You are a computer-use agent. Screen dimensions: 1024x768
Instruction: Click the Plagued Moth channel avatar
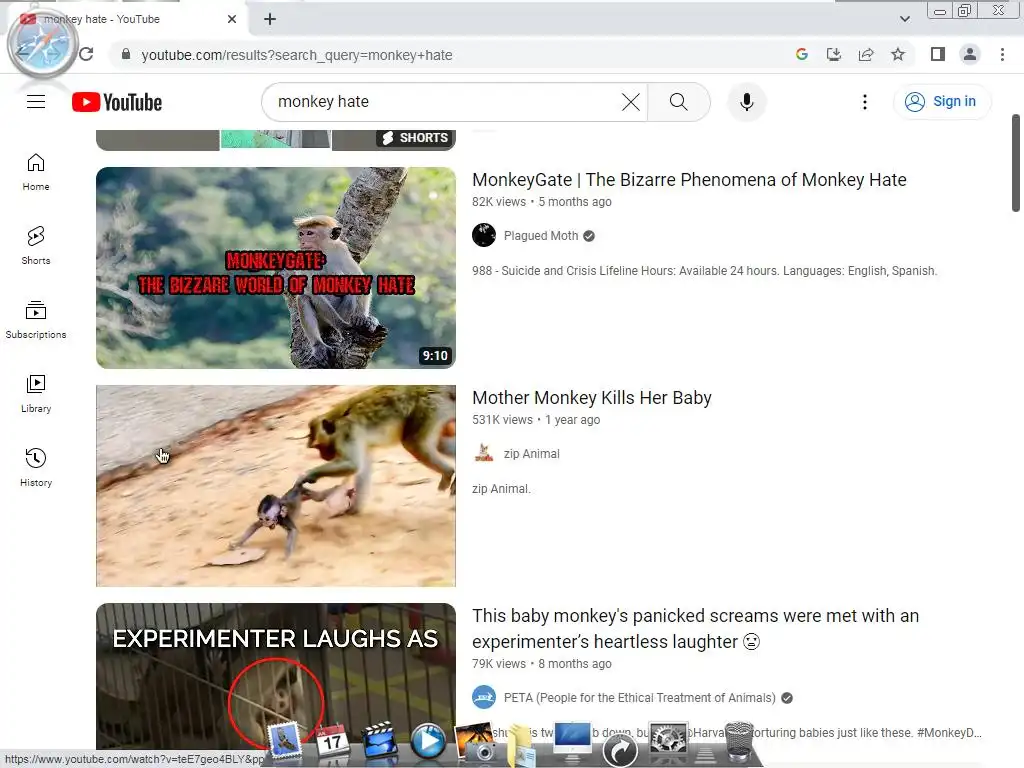484,235
